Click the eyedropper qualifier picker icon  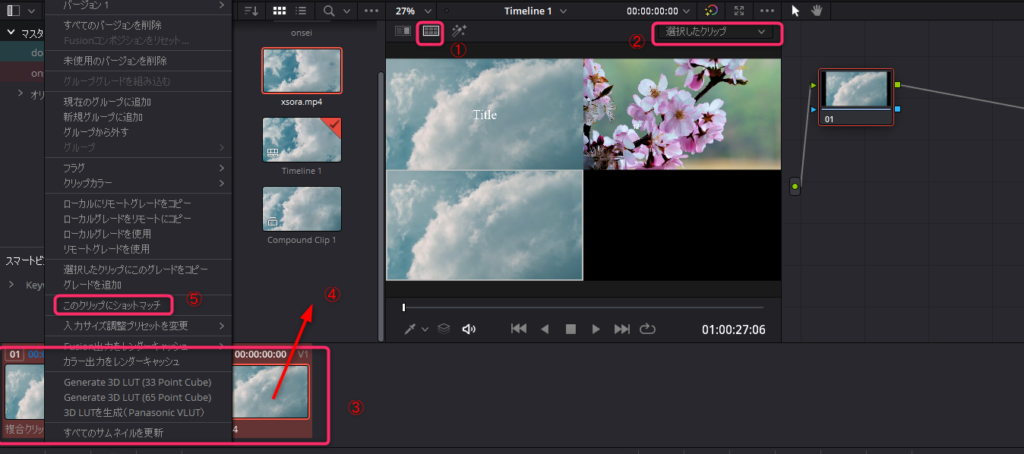(409, 329)
